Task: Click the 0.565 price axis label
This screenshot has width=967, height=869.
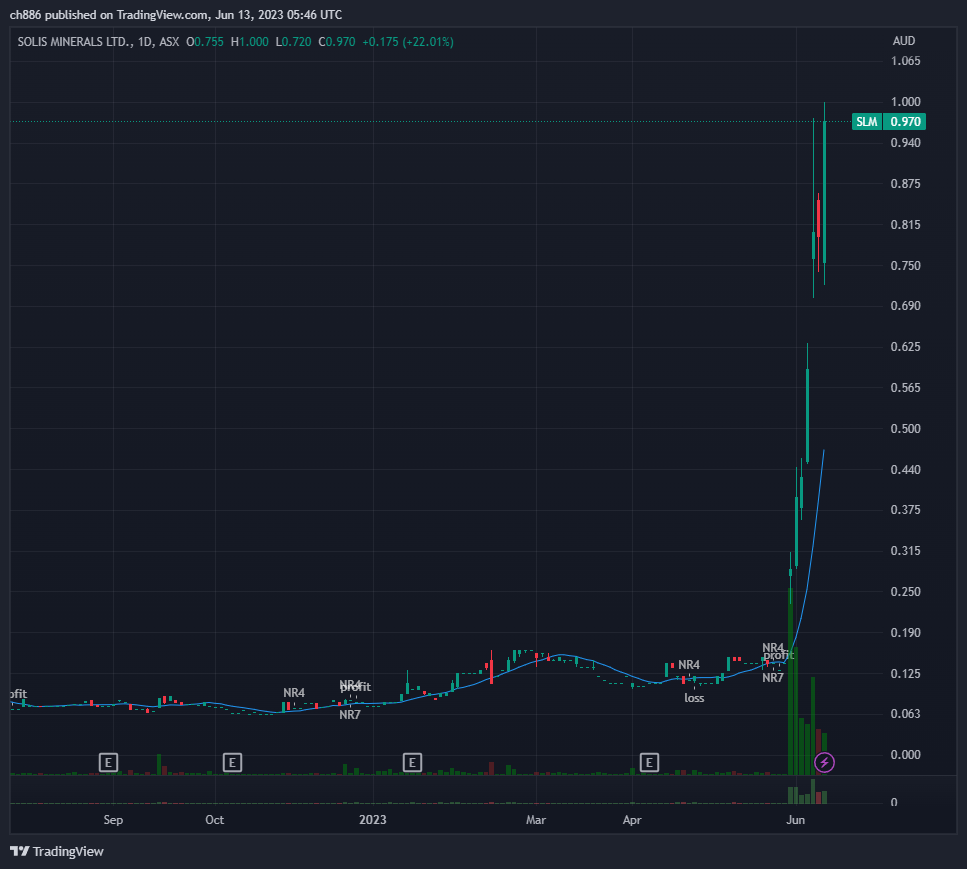Action: click(905, 388)
